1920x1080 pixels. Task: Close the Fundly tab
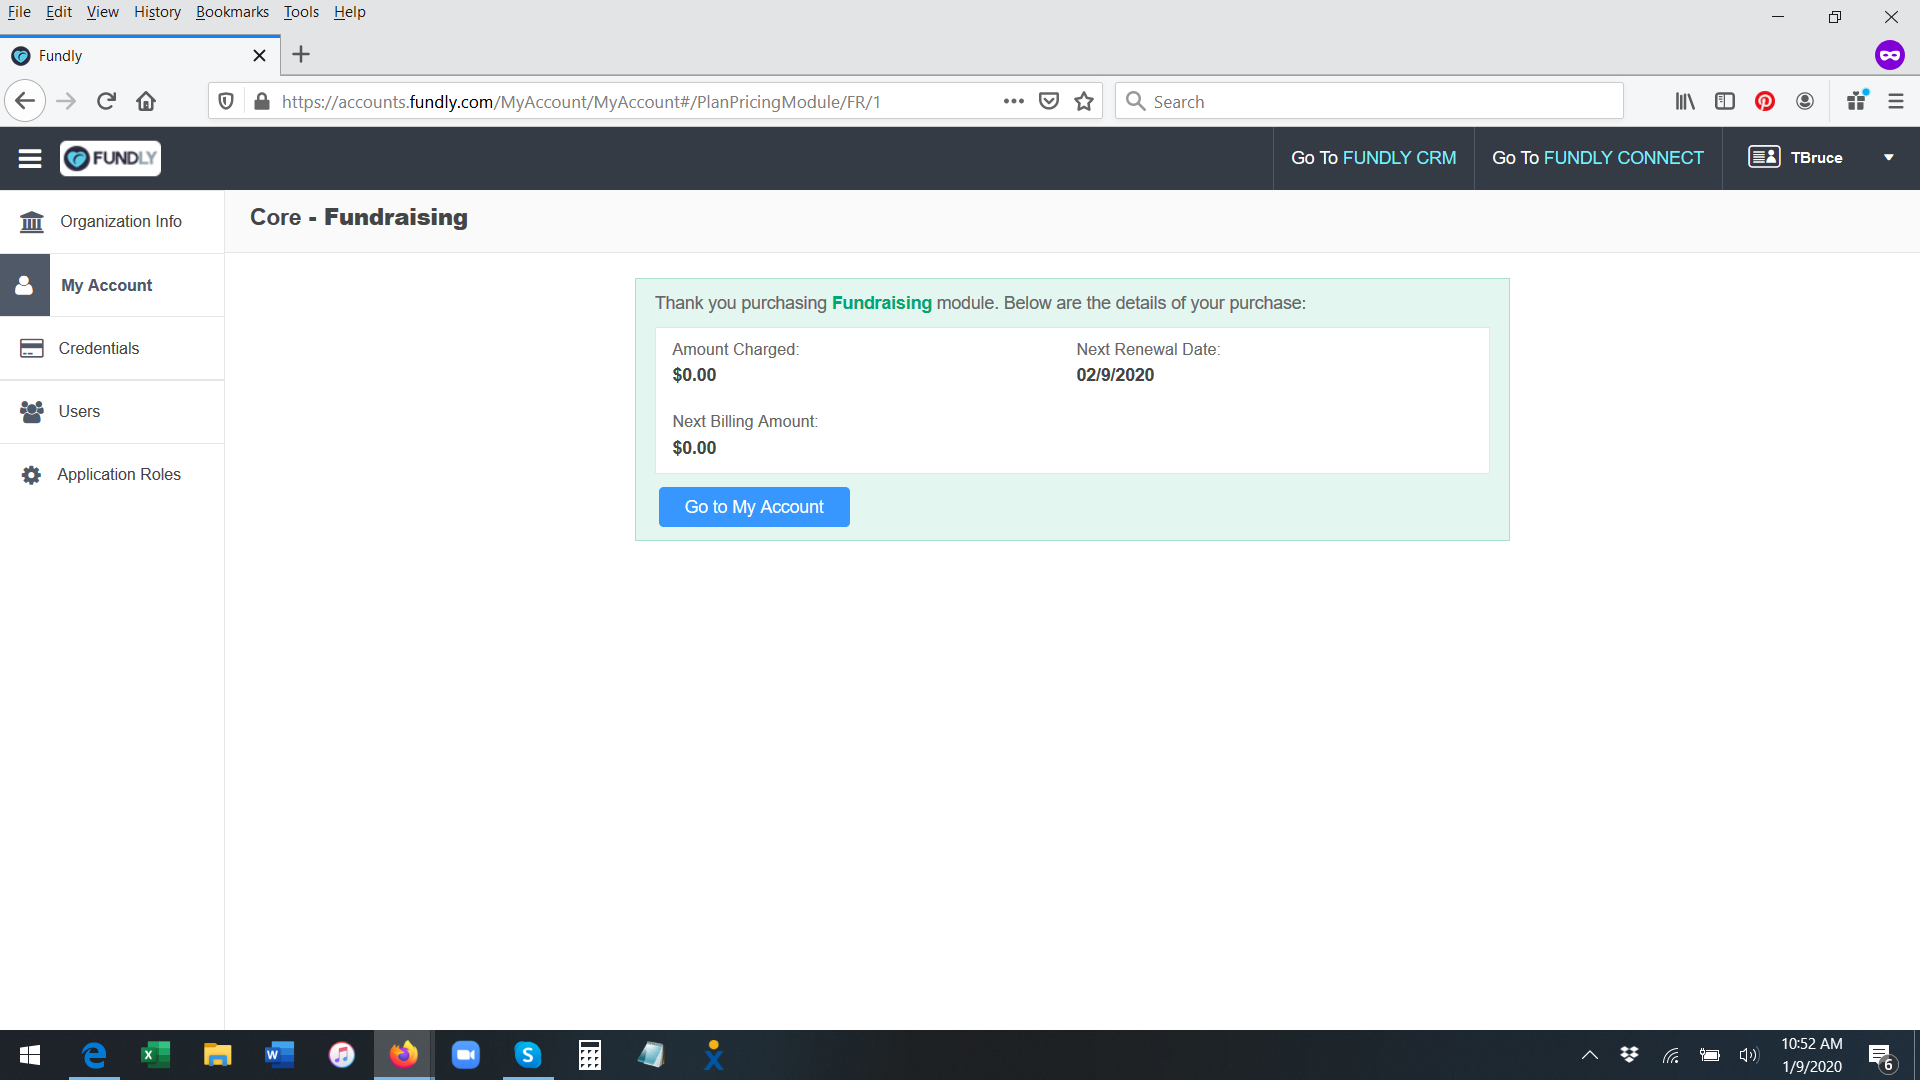click(x=259, y=55)
